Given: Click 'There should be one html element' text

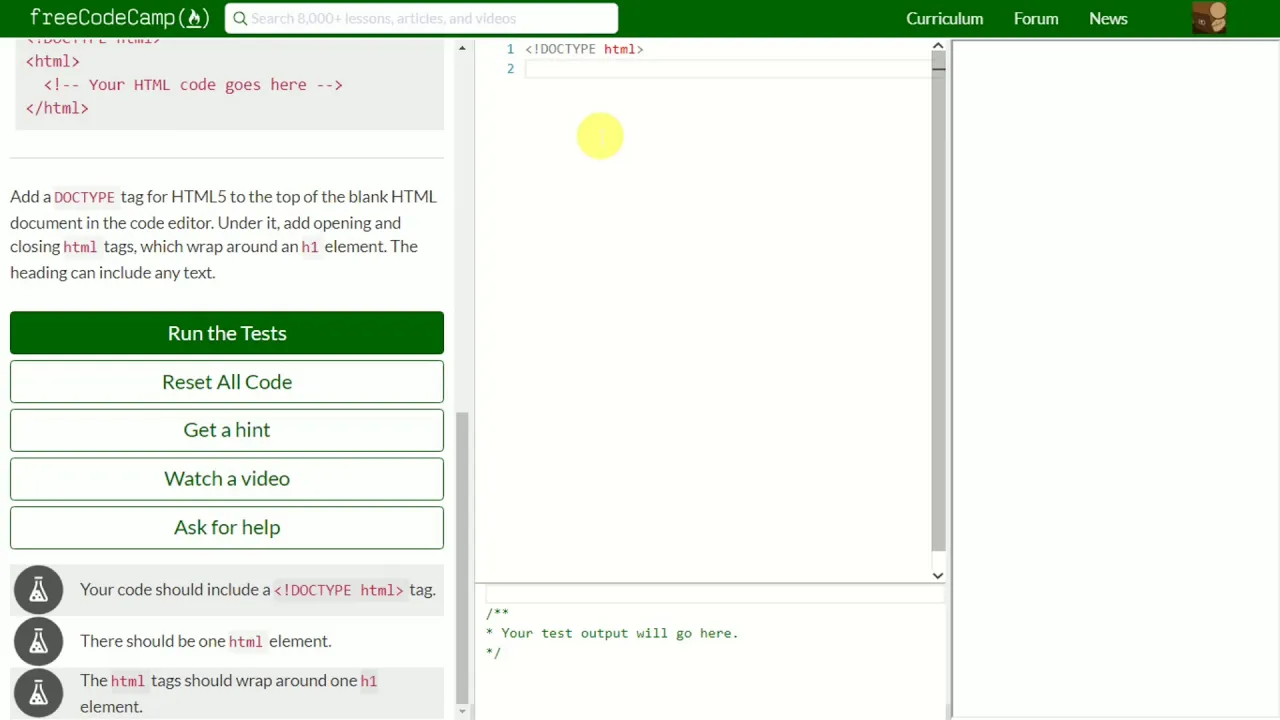Looking at the screenshot, I should pos(205,641).
